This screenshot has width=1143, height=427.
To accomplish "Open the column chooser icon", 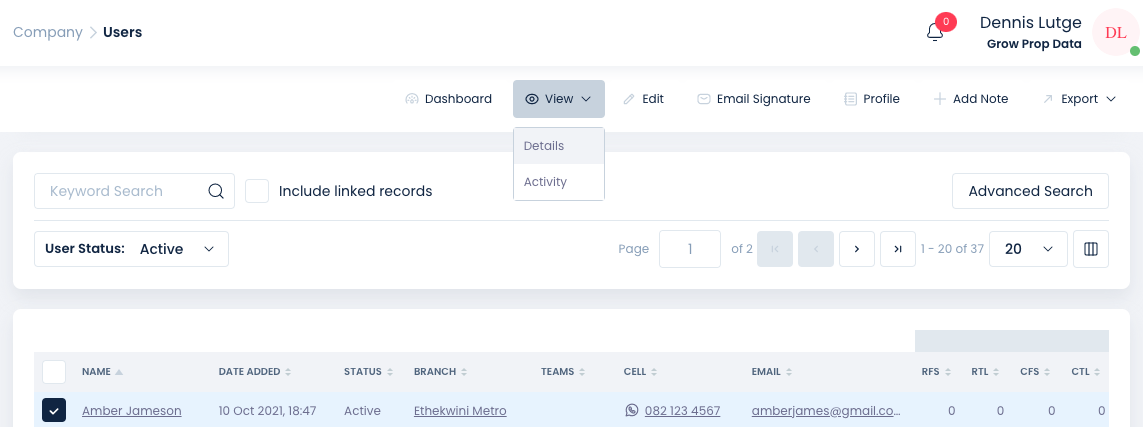I will tap(1091, 249).
